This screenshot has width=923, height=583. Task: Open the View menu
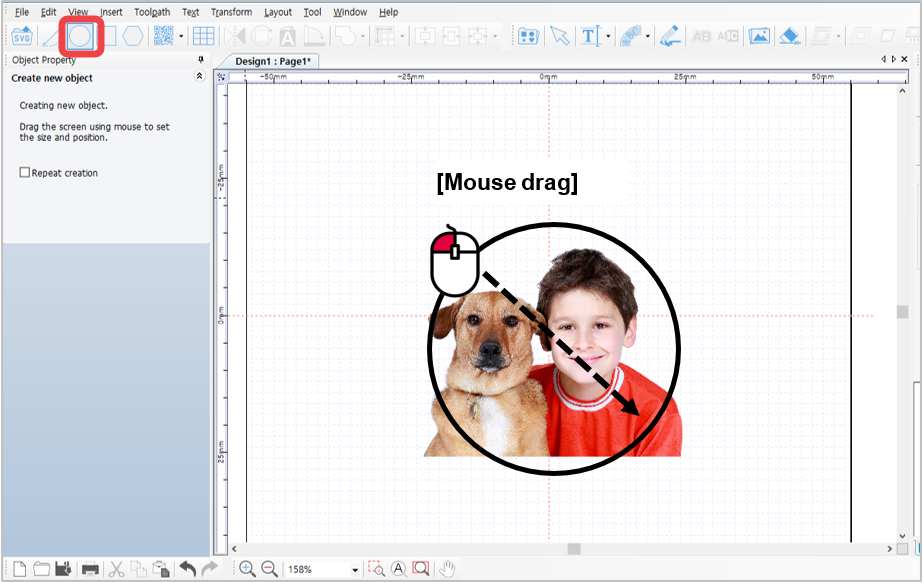[78, 12]
